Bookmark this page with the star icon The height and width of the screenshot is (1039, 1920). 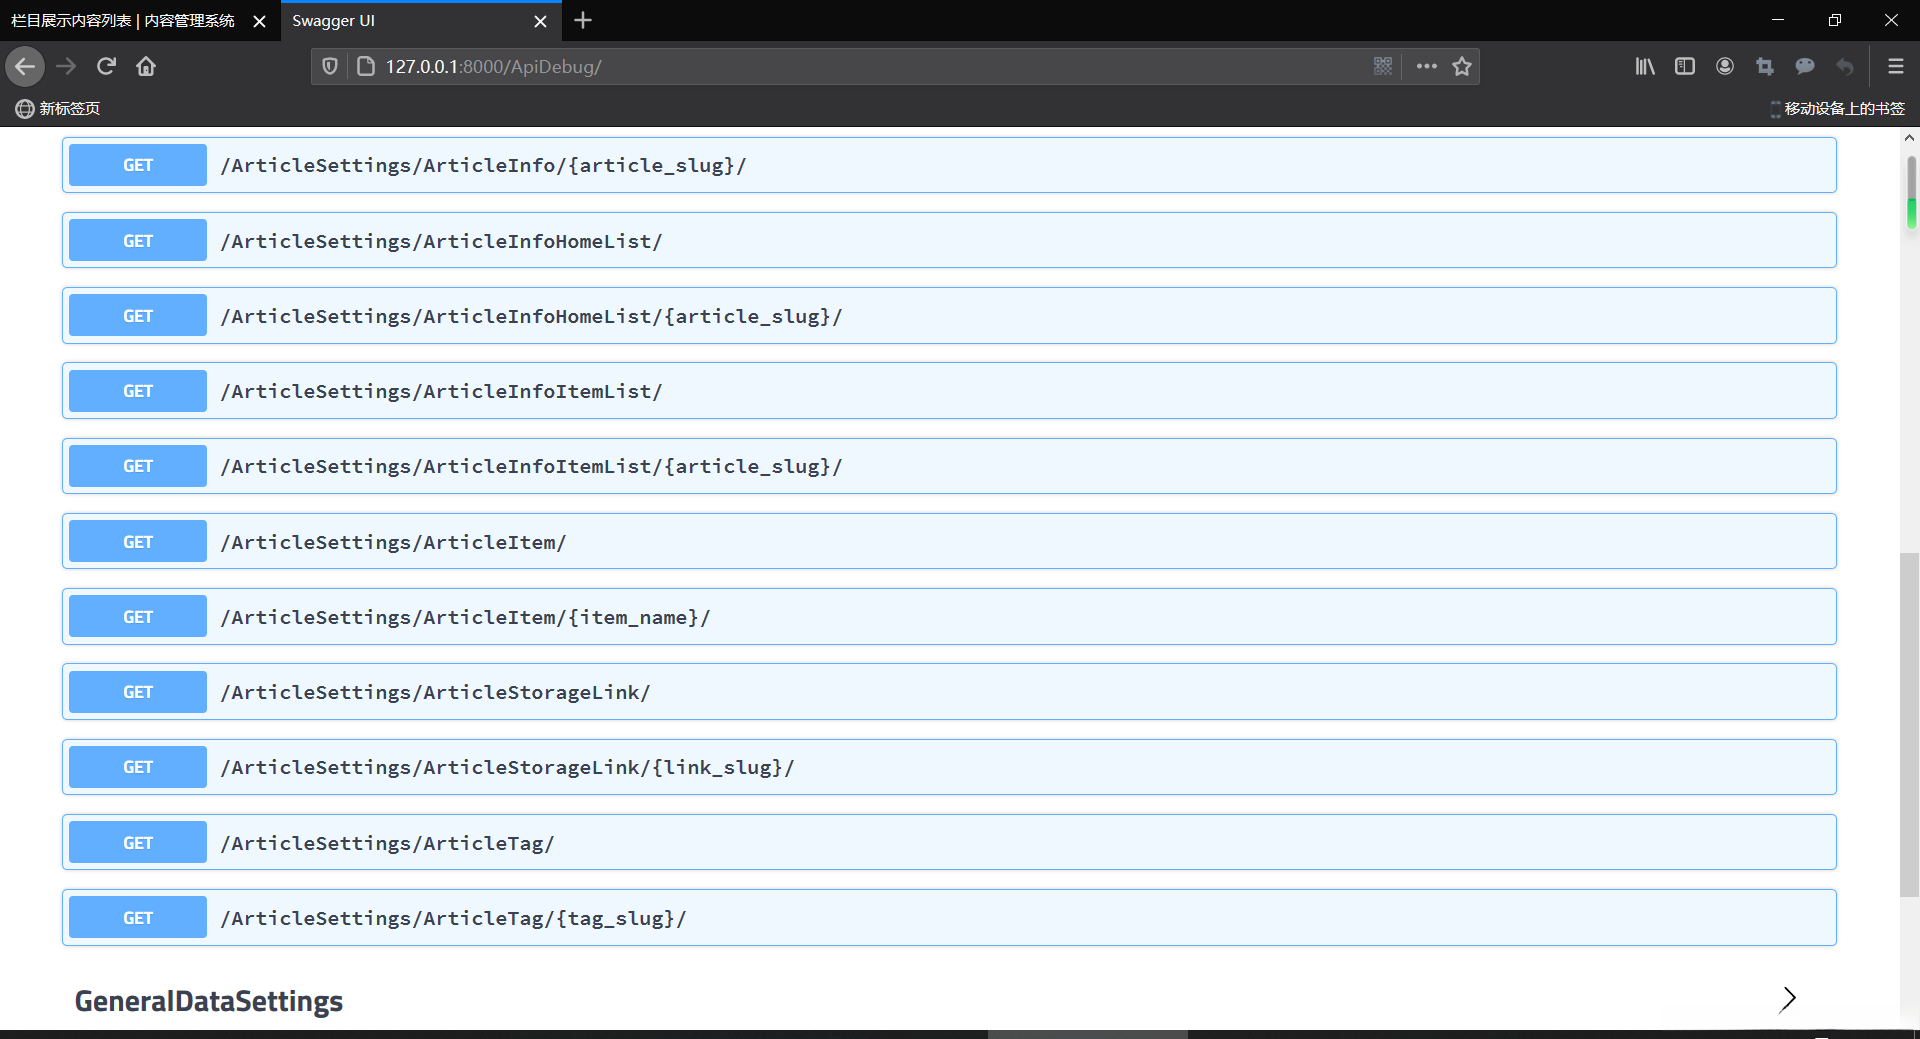pyautogui.click(x=1462, y=67)
